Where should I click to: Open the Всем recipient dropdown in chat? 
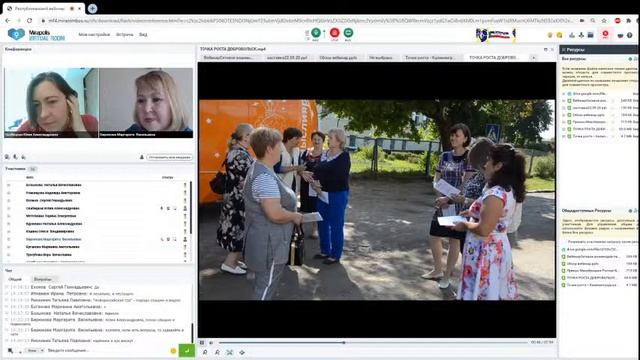34,351
